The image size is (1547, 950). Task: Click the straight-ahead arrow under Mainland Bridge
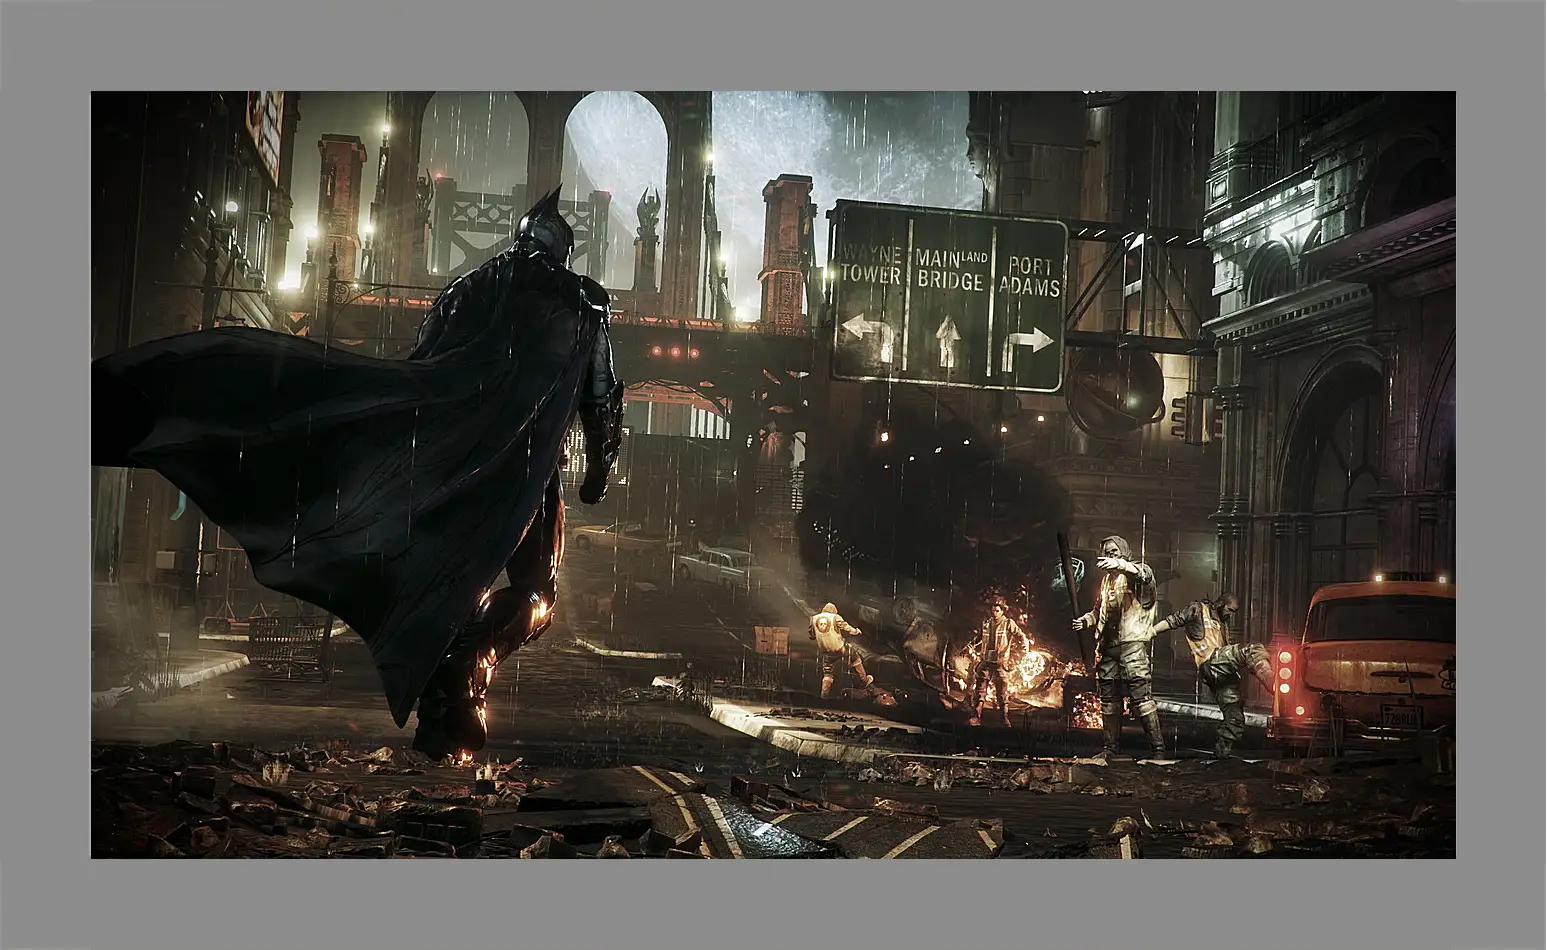[x=947, y=341]
